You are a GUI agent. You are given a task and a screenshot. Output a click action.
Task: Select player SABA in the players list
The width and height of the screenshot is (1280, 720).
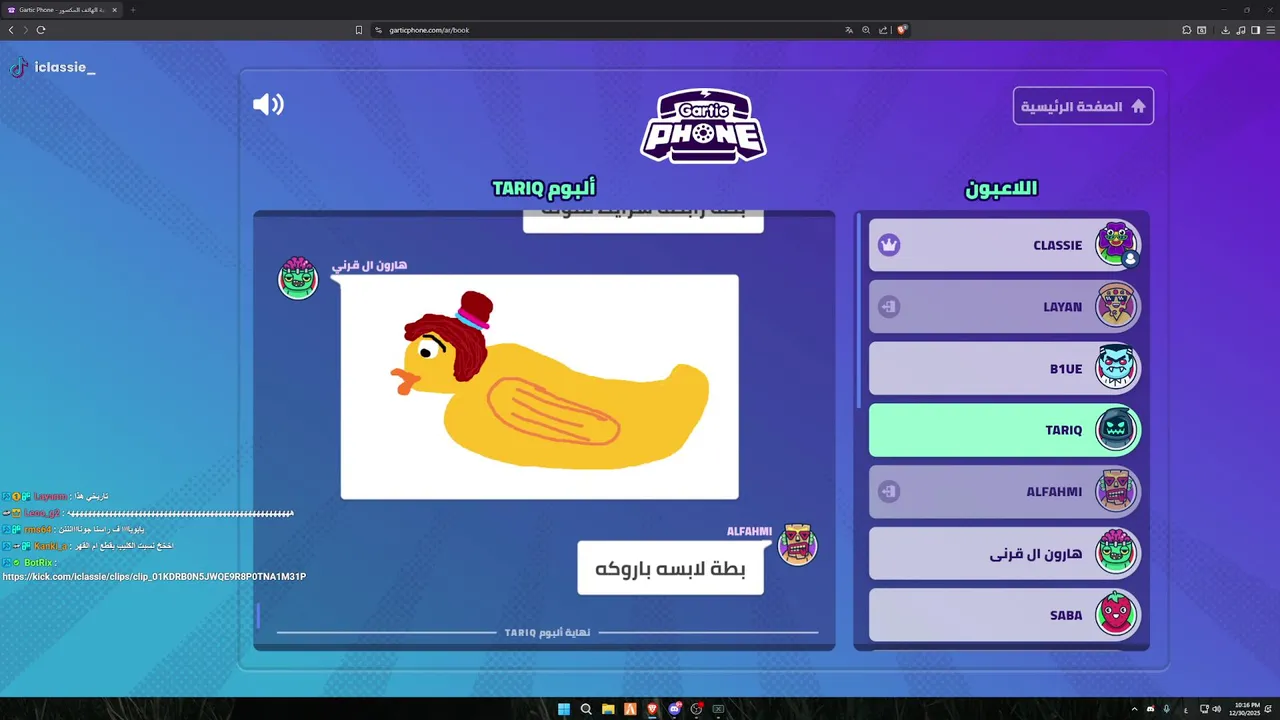coord(1004,615)
